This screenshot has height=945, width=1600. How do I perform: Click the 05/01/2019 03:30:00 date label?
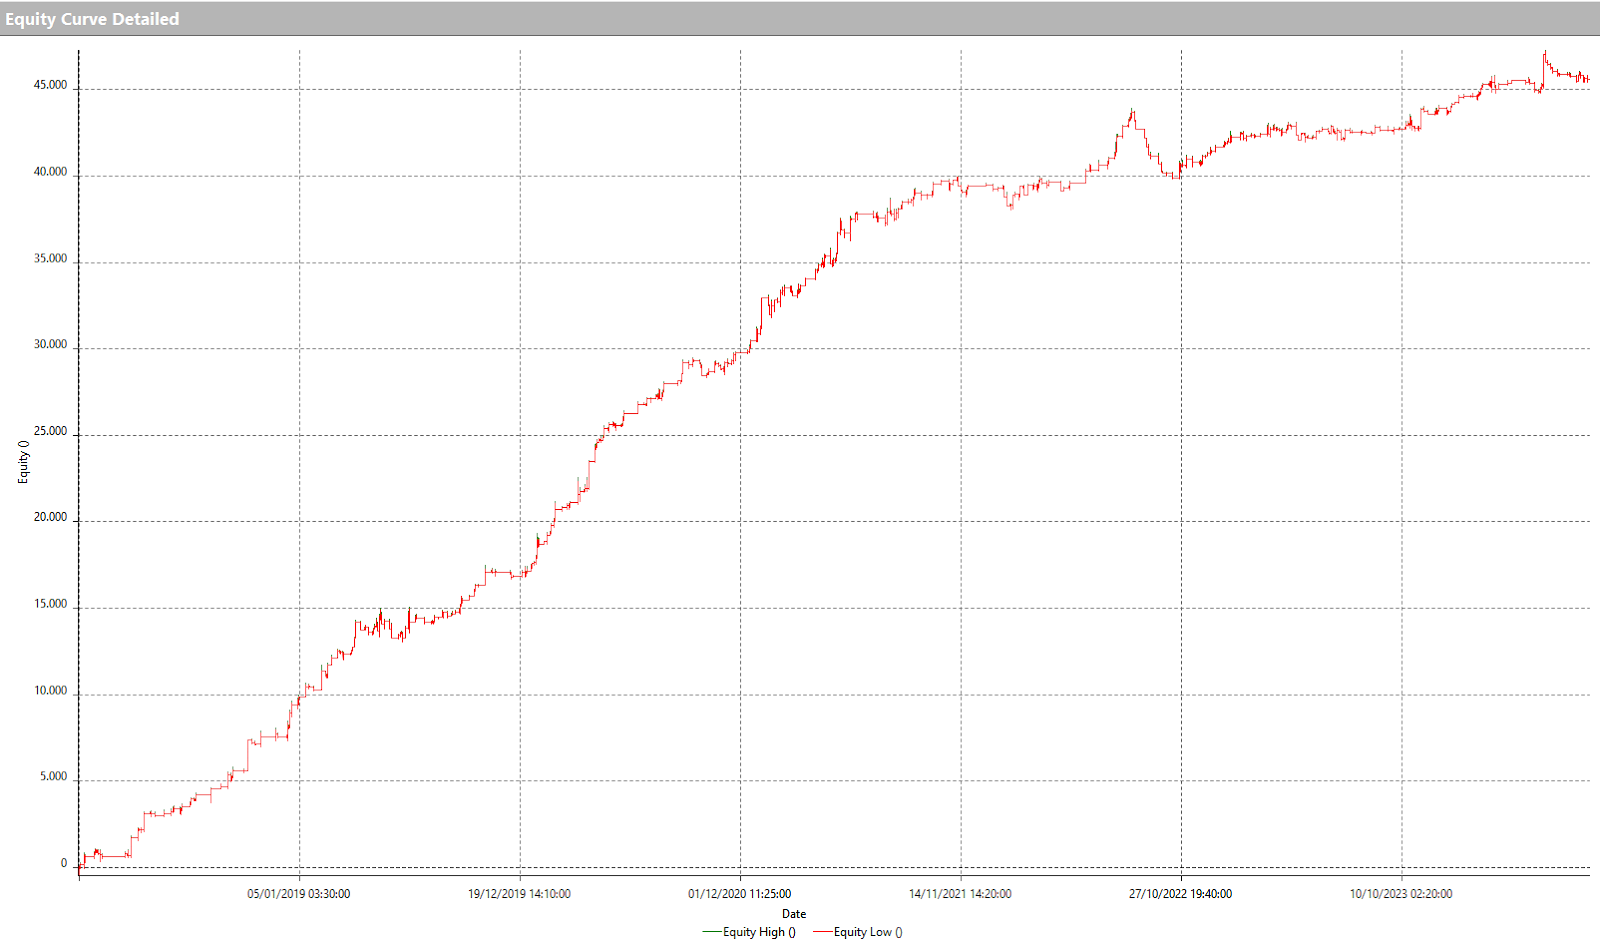(299, 894)
